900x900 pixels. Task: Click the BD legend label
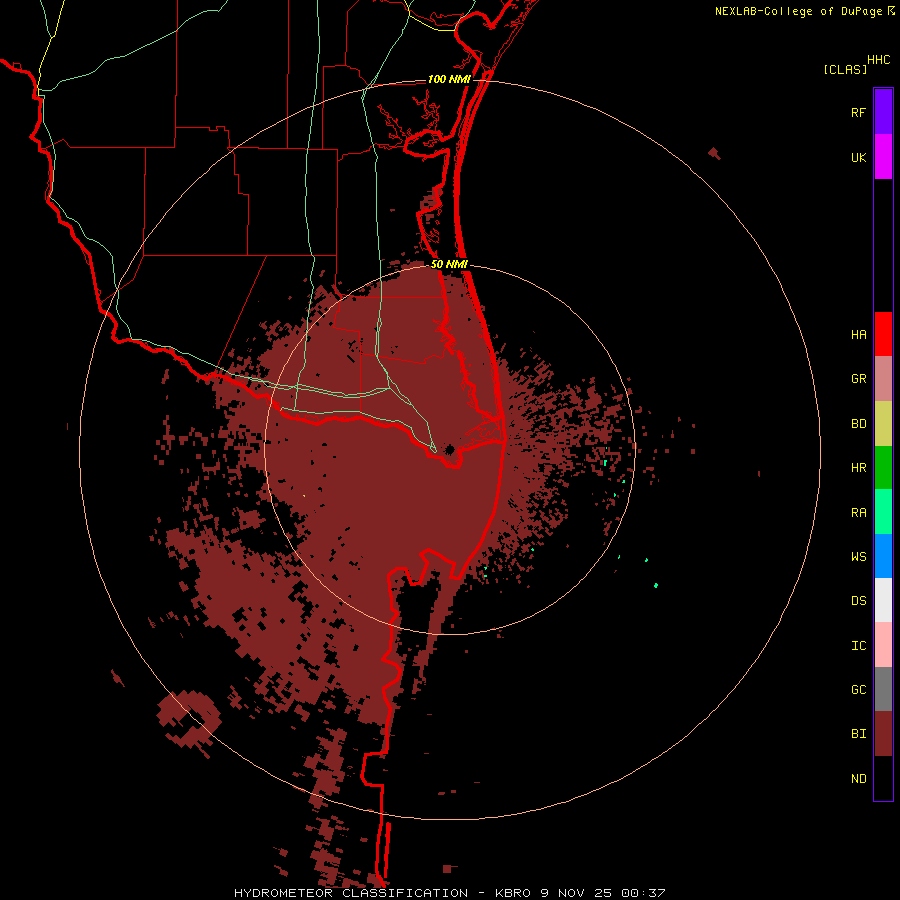click(858, 424)
